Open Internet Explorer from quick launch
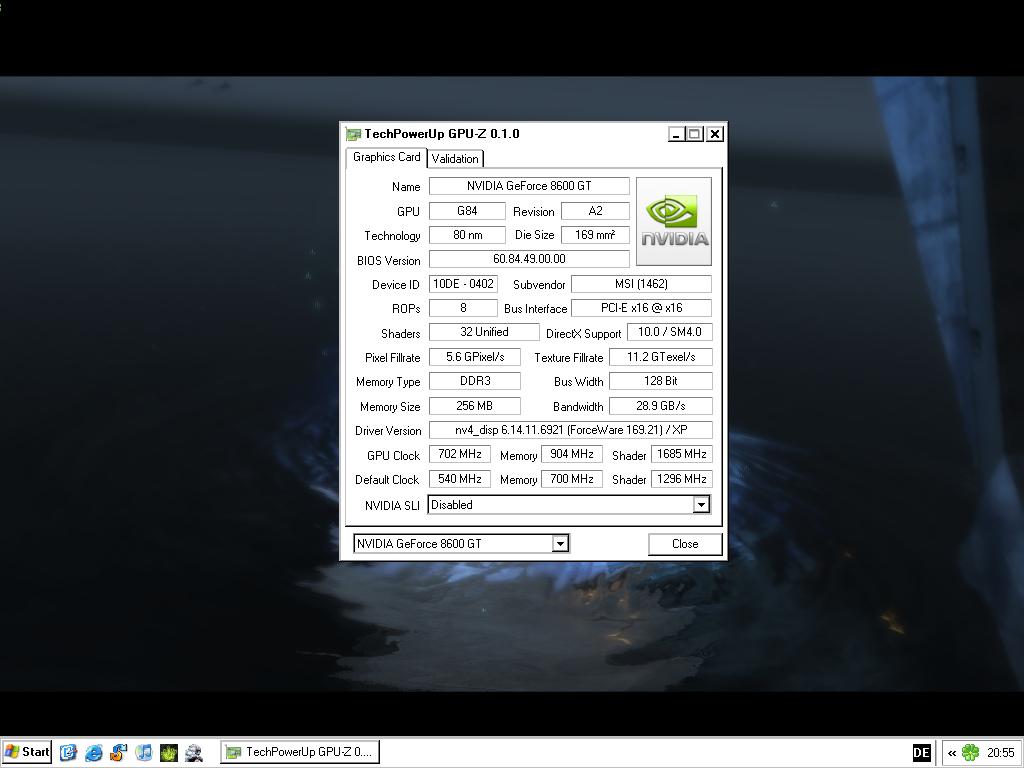Viewport: 1024px width, 768px height. (x=94, y=752)
